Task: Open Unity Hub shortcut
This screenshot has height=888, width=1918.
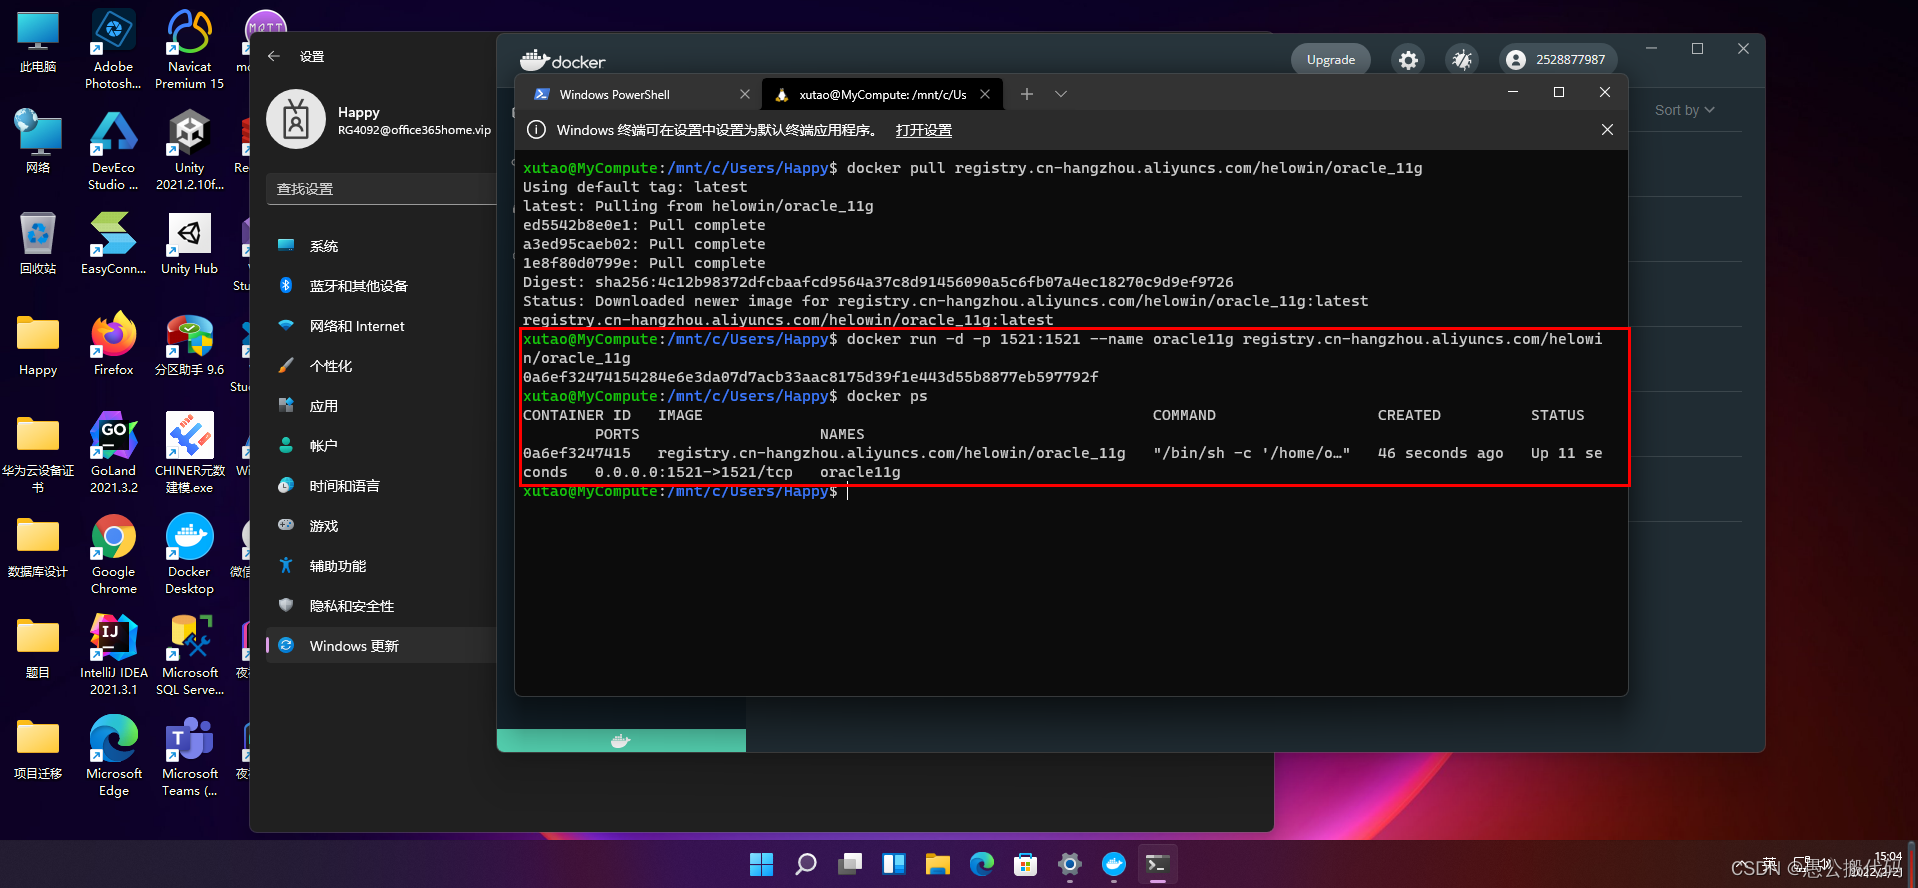Action: point(189,244)
